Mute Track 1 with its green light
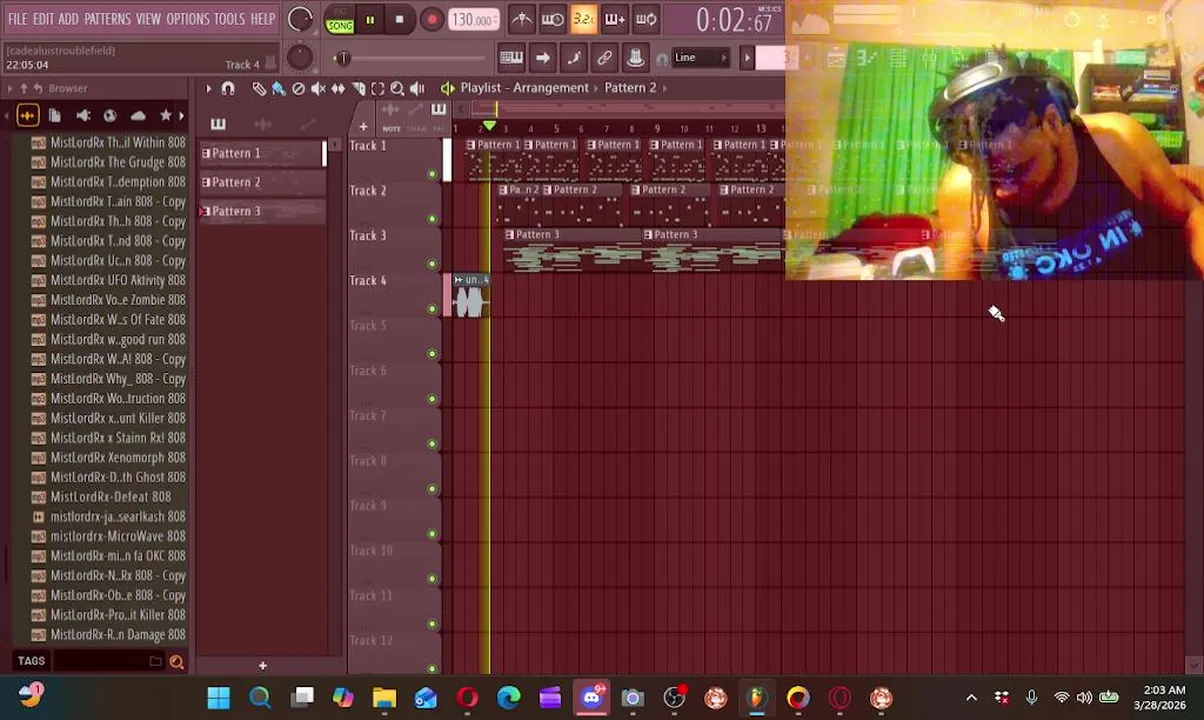Viewport: 1204px width, 720px height. 432,174
